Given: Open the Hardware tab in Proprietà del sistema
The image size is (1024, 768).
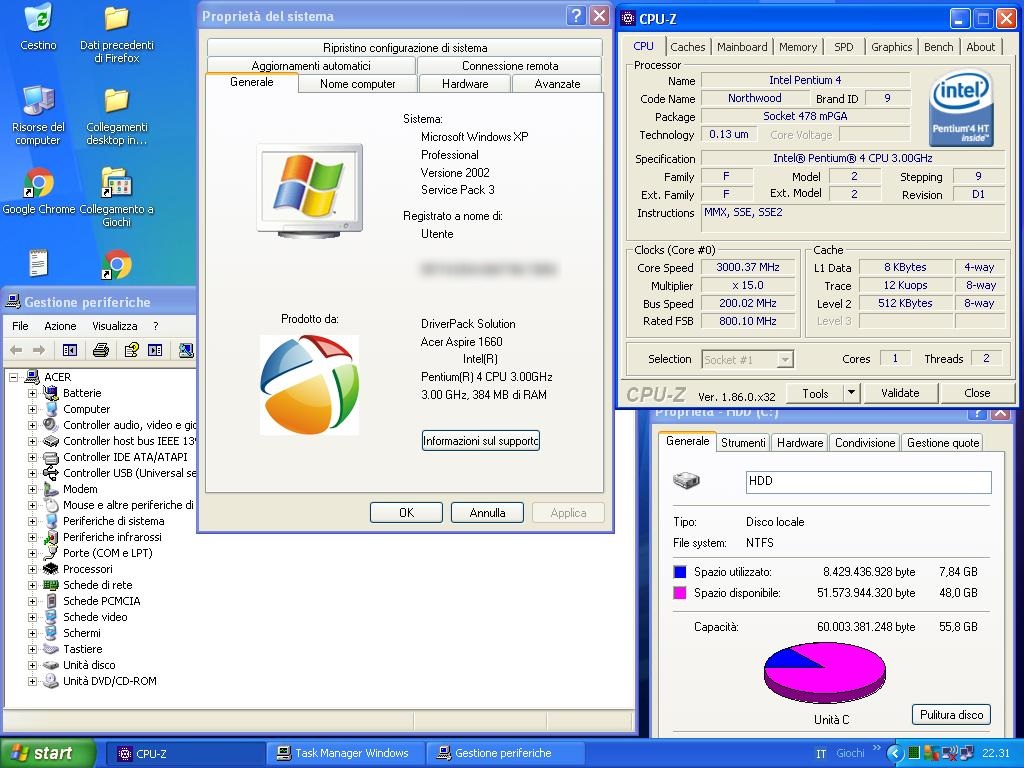Looking at the screenshot, I should coord(464,84).
